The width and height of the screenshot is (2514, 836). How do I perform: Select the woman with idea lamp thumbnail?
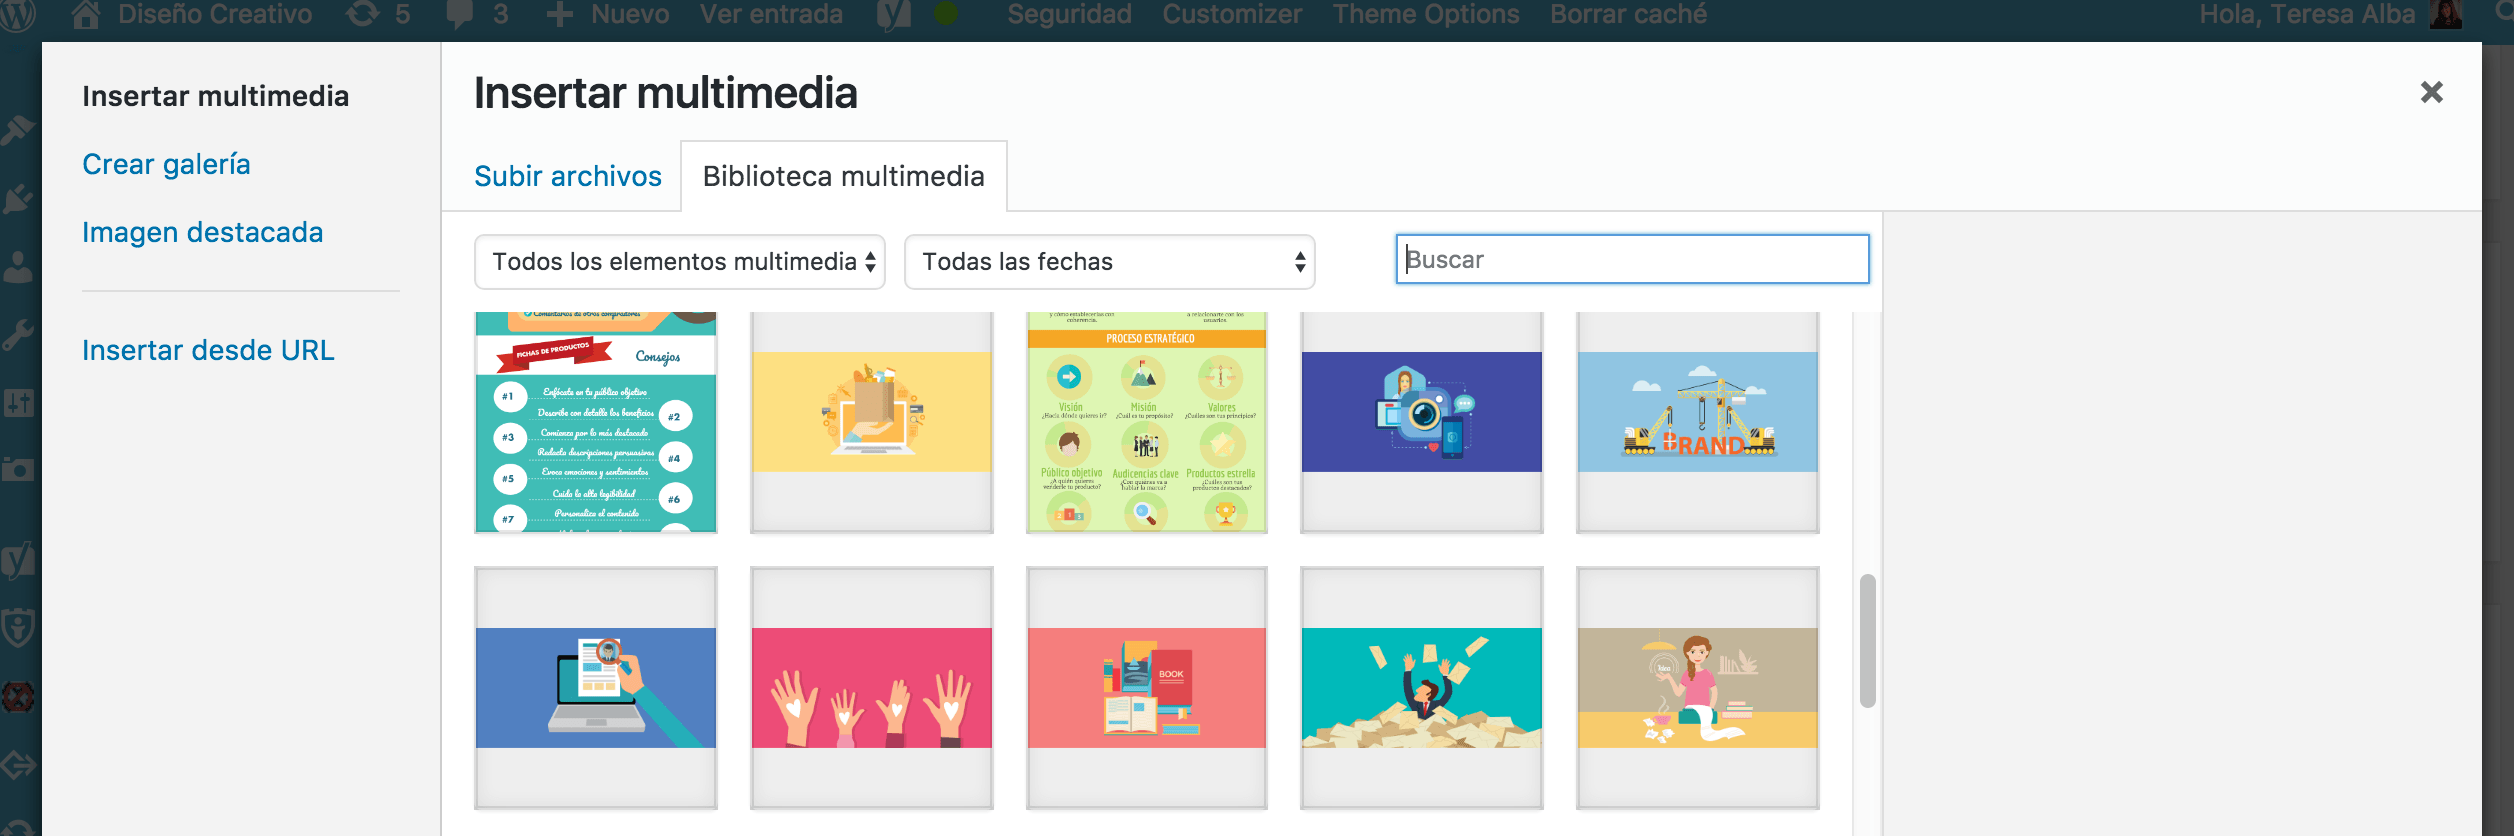[x=1698, y=688]
